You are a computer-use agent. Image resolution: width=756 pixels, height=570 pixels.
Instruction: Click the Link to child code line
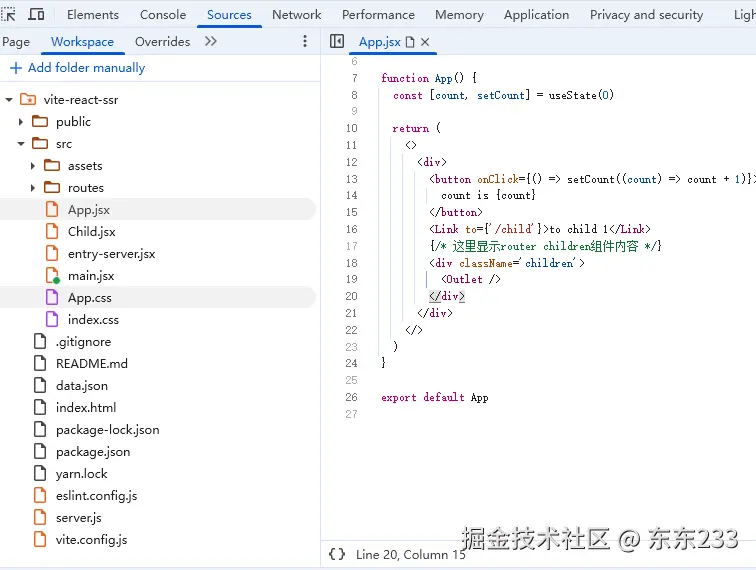[x=540, y=229]
